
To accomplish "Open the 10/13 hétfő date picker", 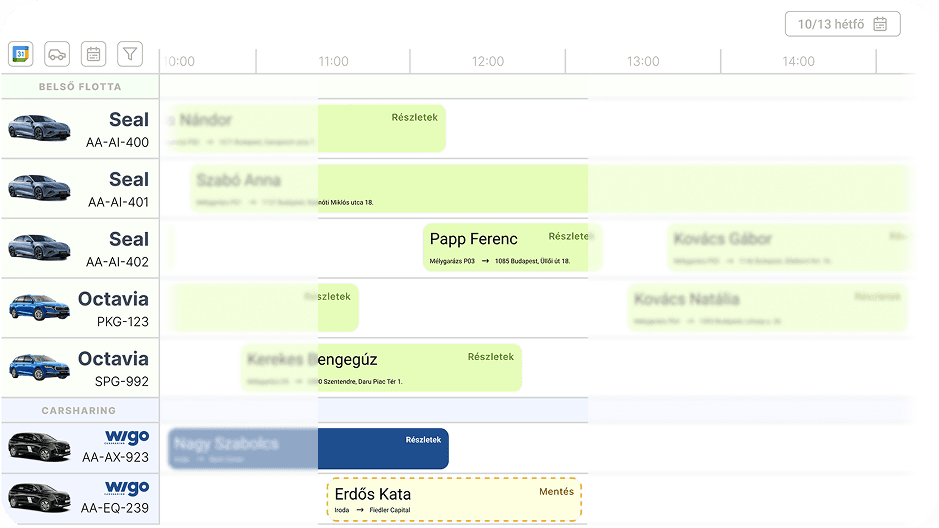I will [x=831, y=24].
